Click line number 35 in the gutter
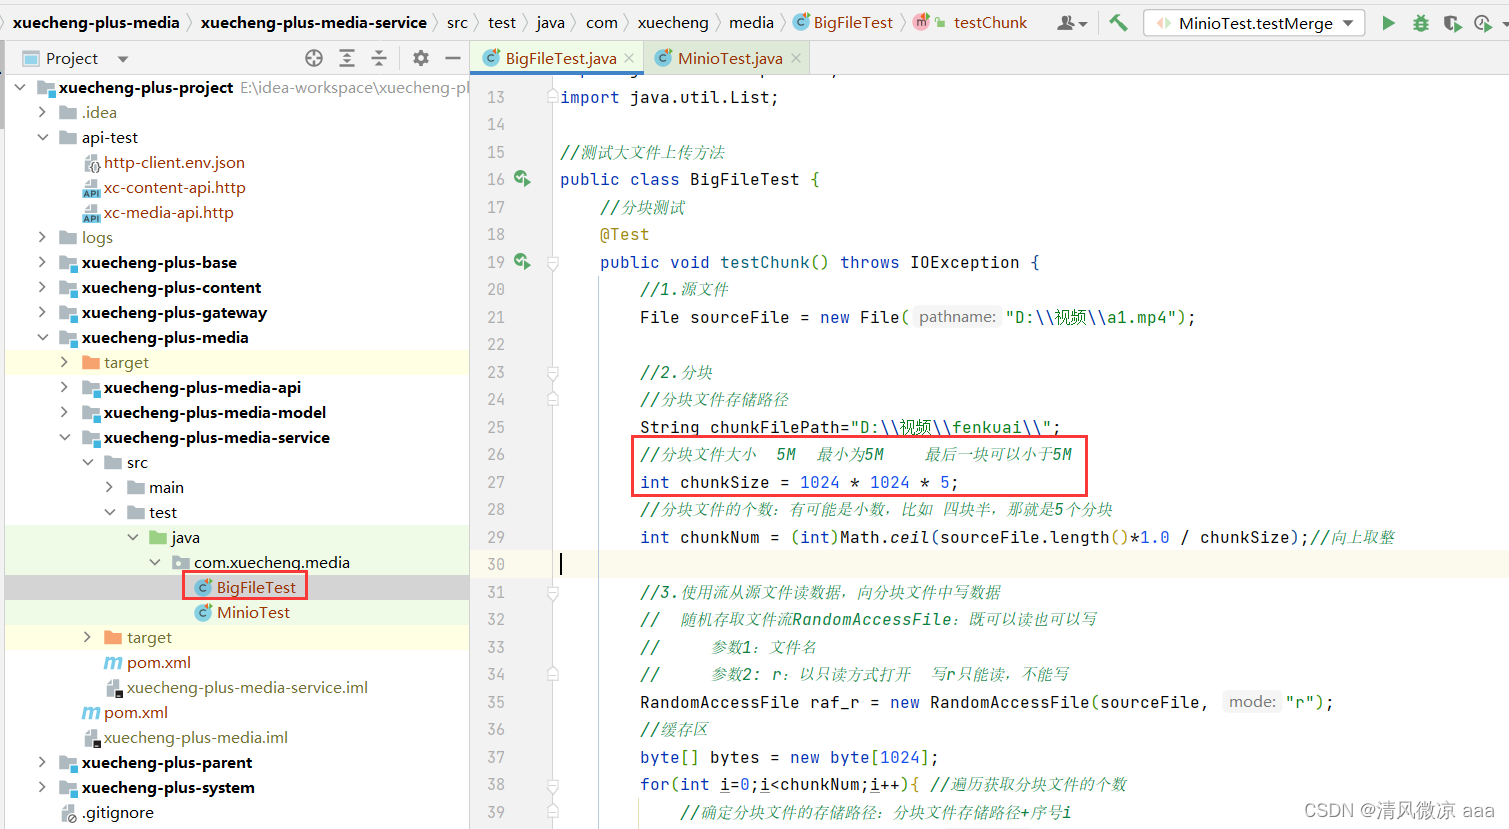 click(x=496, y=702)
